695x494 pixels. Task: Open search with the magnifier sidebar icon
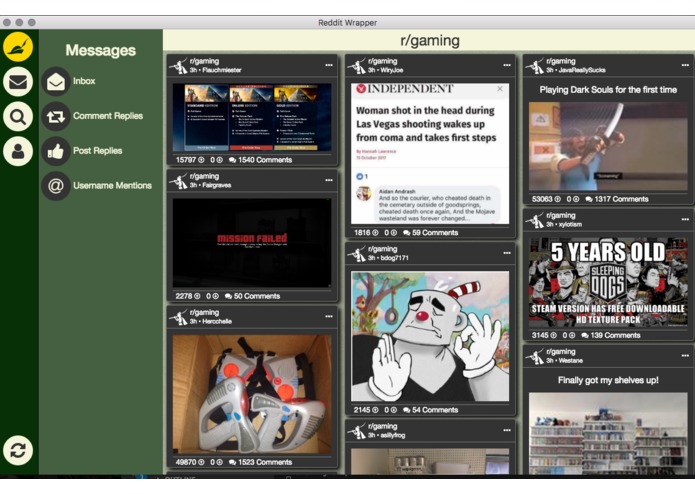pyautogui.click(x=18, y=117)
